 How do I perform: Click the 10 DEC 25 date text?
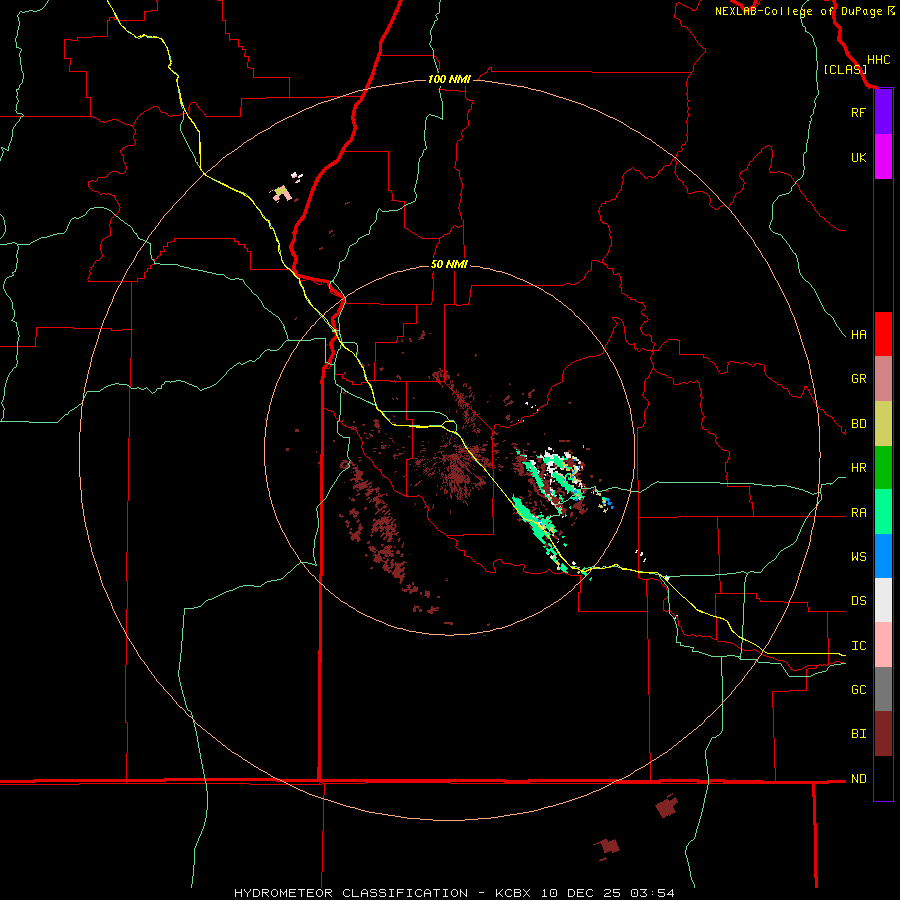point(580,893)
